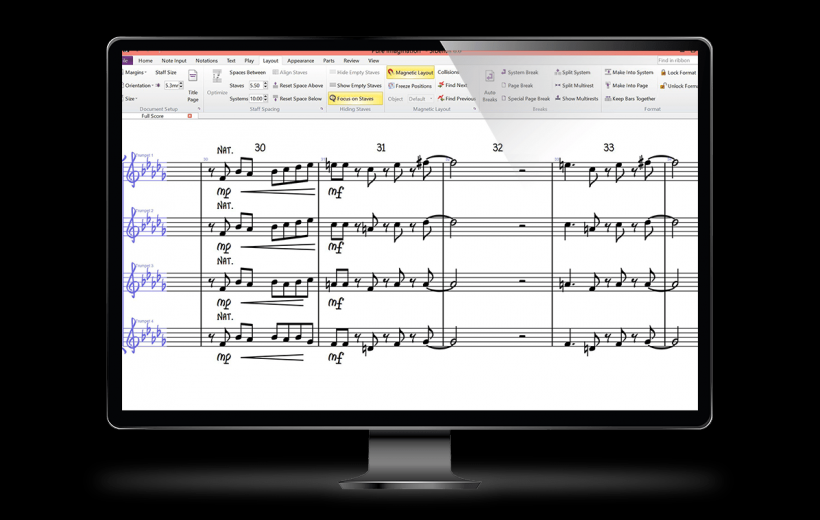Click Split System

pyautogui.click(x=572, y=73)
